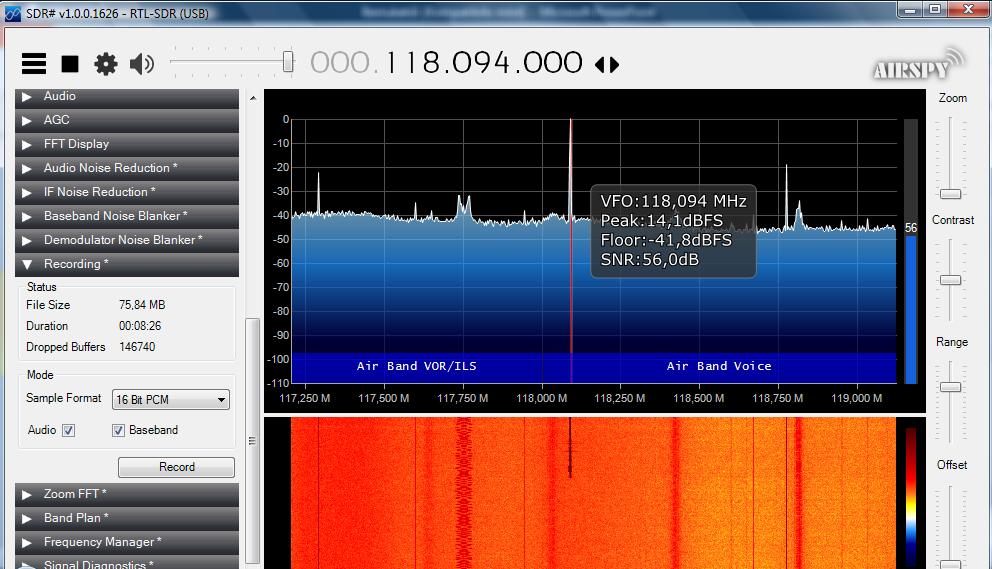Adjust the Zoom slider handle
The width and height of the screenshot is (992, 569).
tap(950, 194)
